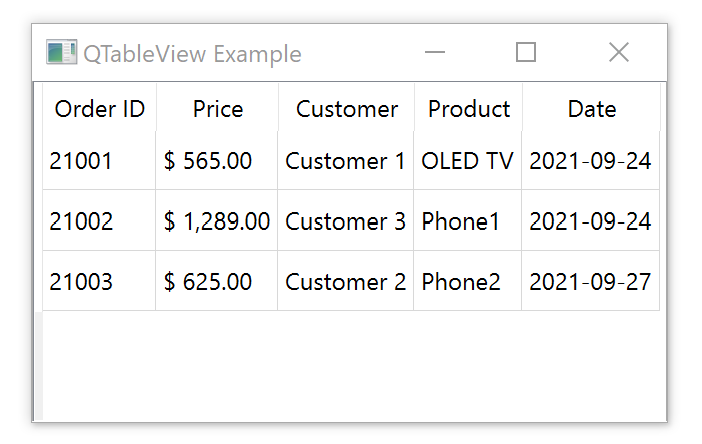Click the QTableView application icon in title bar
The width and height of the screenshot is (702, 444).
61,52
